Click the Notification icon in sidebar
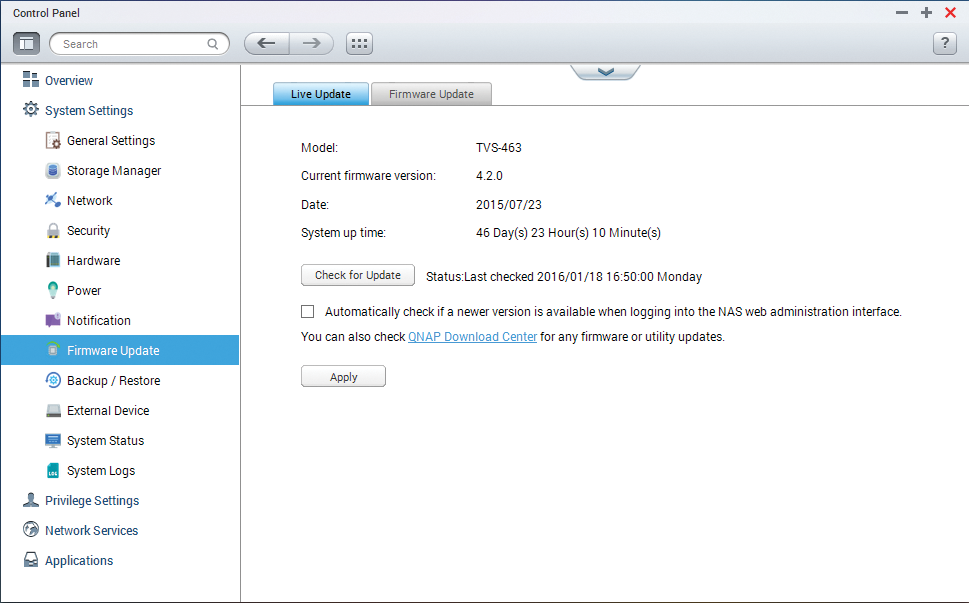969x603 pixels. [x=54, y=321]
